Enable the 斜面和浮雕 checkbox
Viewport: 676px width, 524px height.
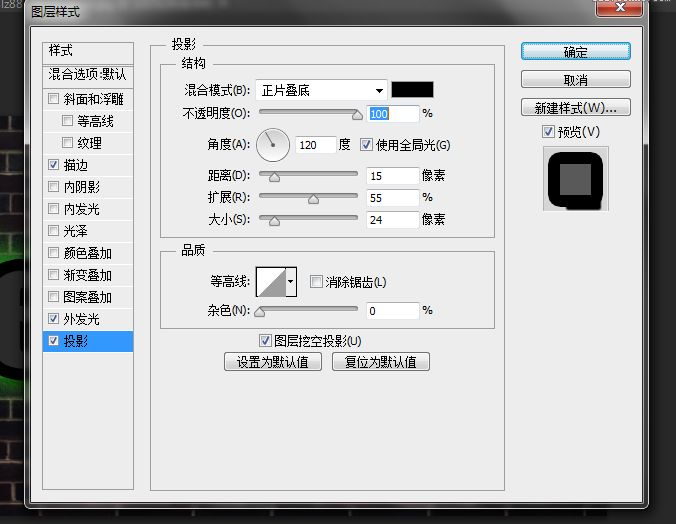(53, 99)
